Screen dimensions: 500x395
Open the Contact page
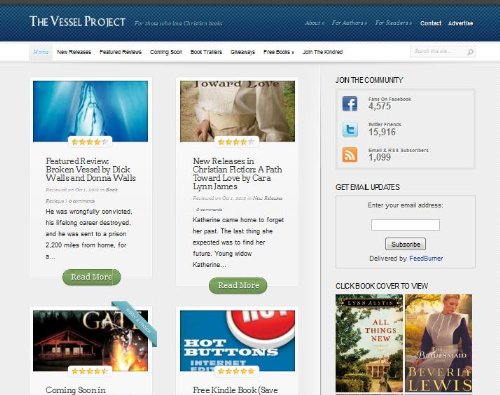tap(431, 23)
